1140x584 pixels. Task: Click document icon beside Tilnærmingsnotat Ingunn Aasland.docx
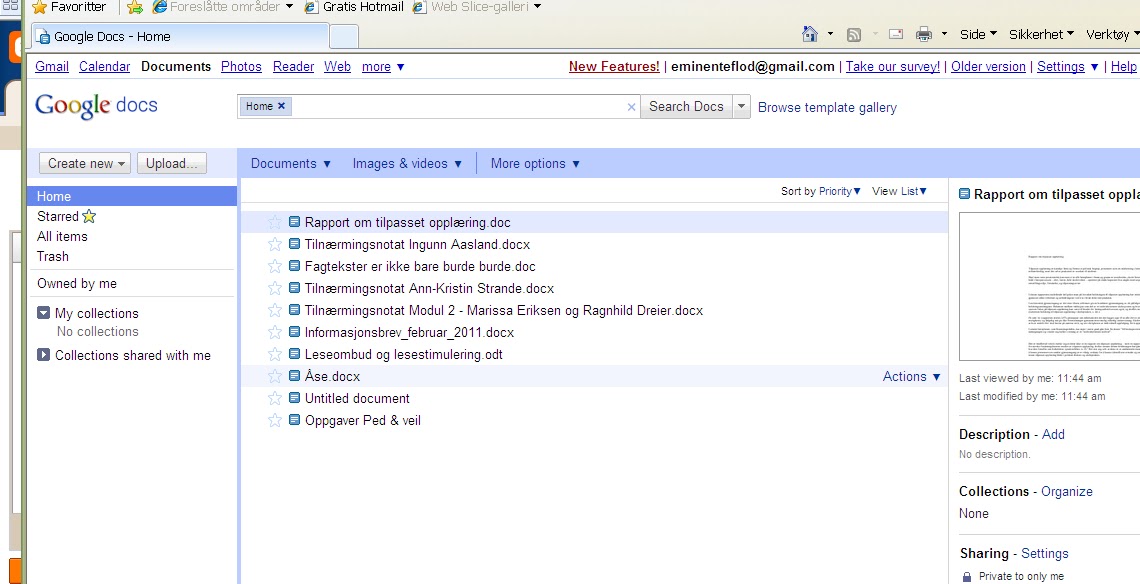pyautogui.click(x=294, y=244)
